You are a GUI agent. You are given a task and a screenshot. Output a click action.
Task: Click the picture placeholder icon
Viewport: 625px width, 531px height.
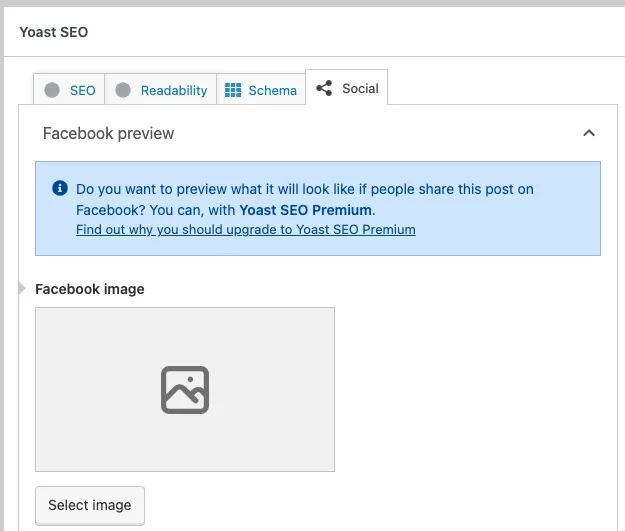(185, 389)
